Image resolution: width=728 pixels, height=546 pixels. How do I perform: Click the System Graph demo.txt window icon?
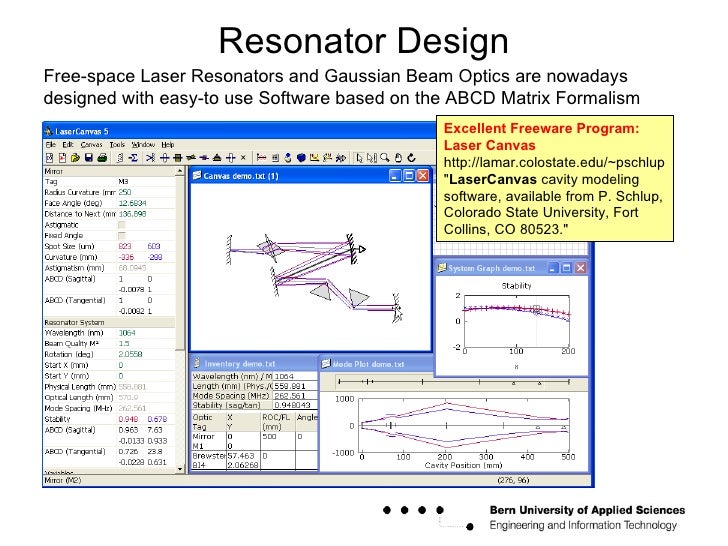point(442,268)
